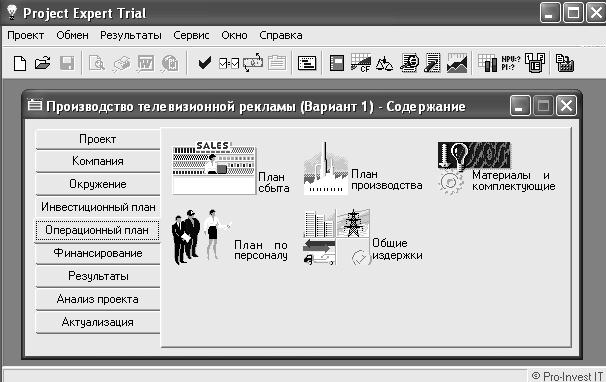Minimize the Содержание child window

pos(520,106)
